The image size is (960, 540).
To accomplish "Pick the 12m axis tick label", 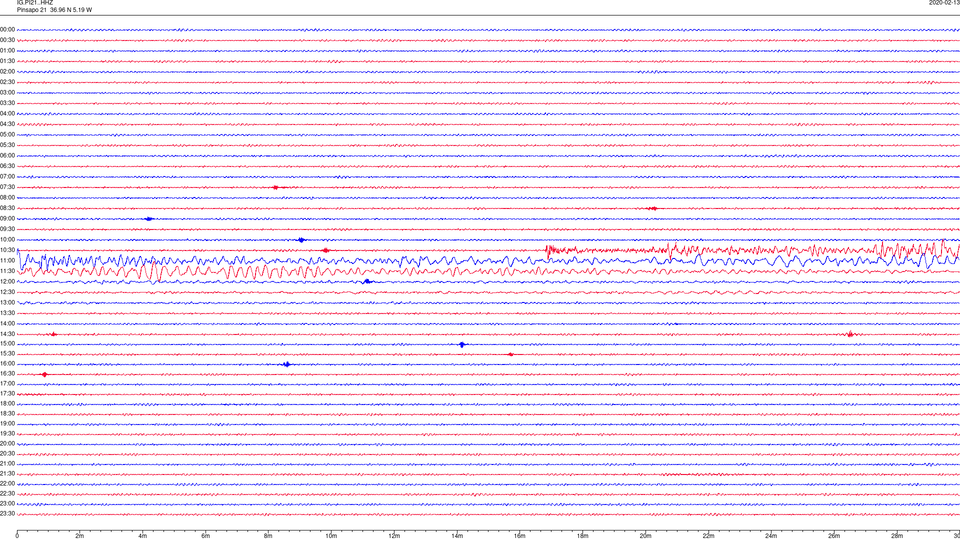I will pos(394,536).
